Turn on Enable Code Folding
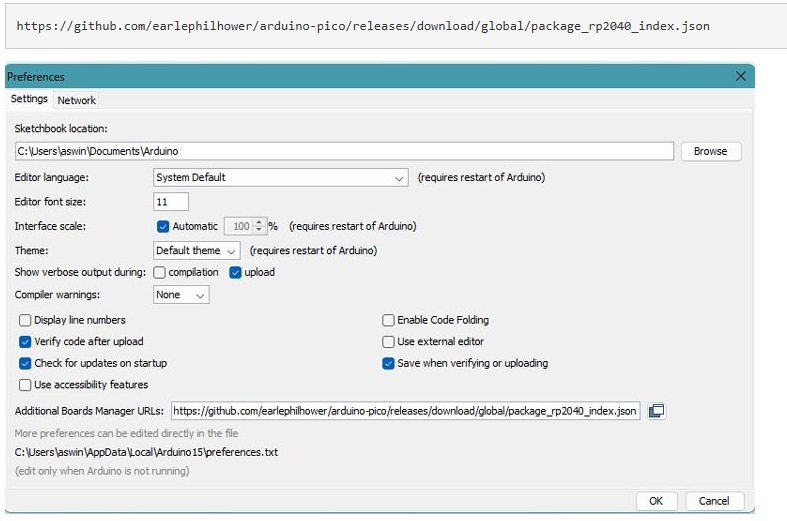This screenshot has width=787, height=521. point(389,320)
